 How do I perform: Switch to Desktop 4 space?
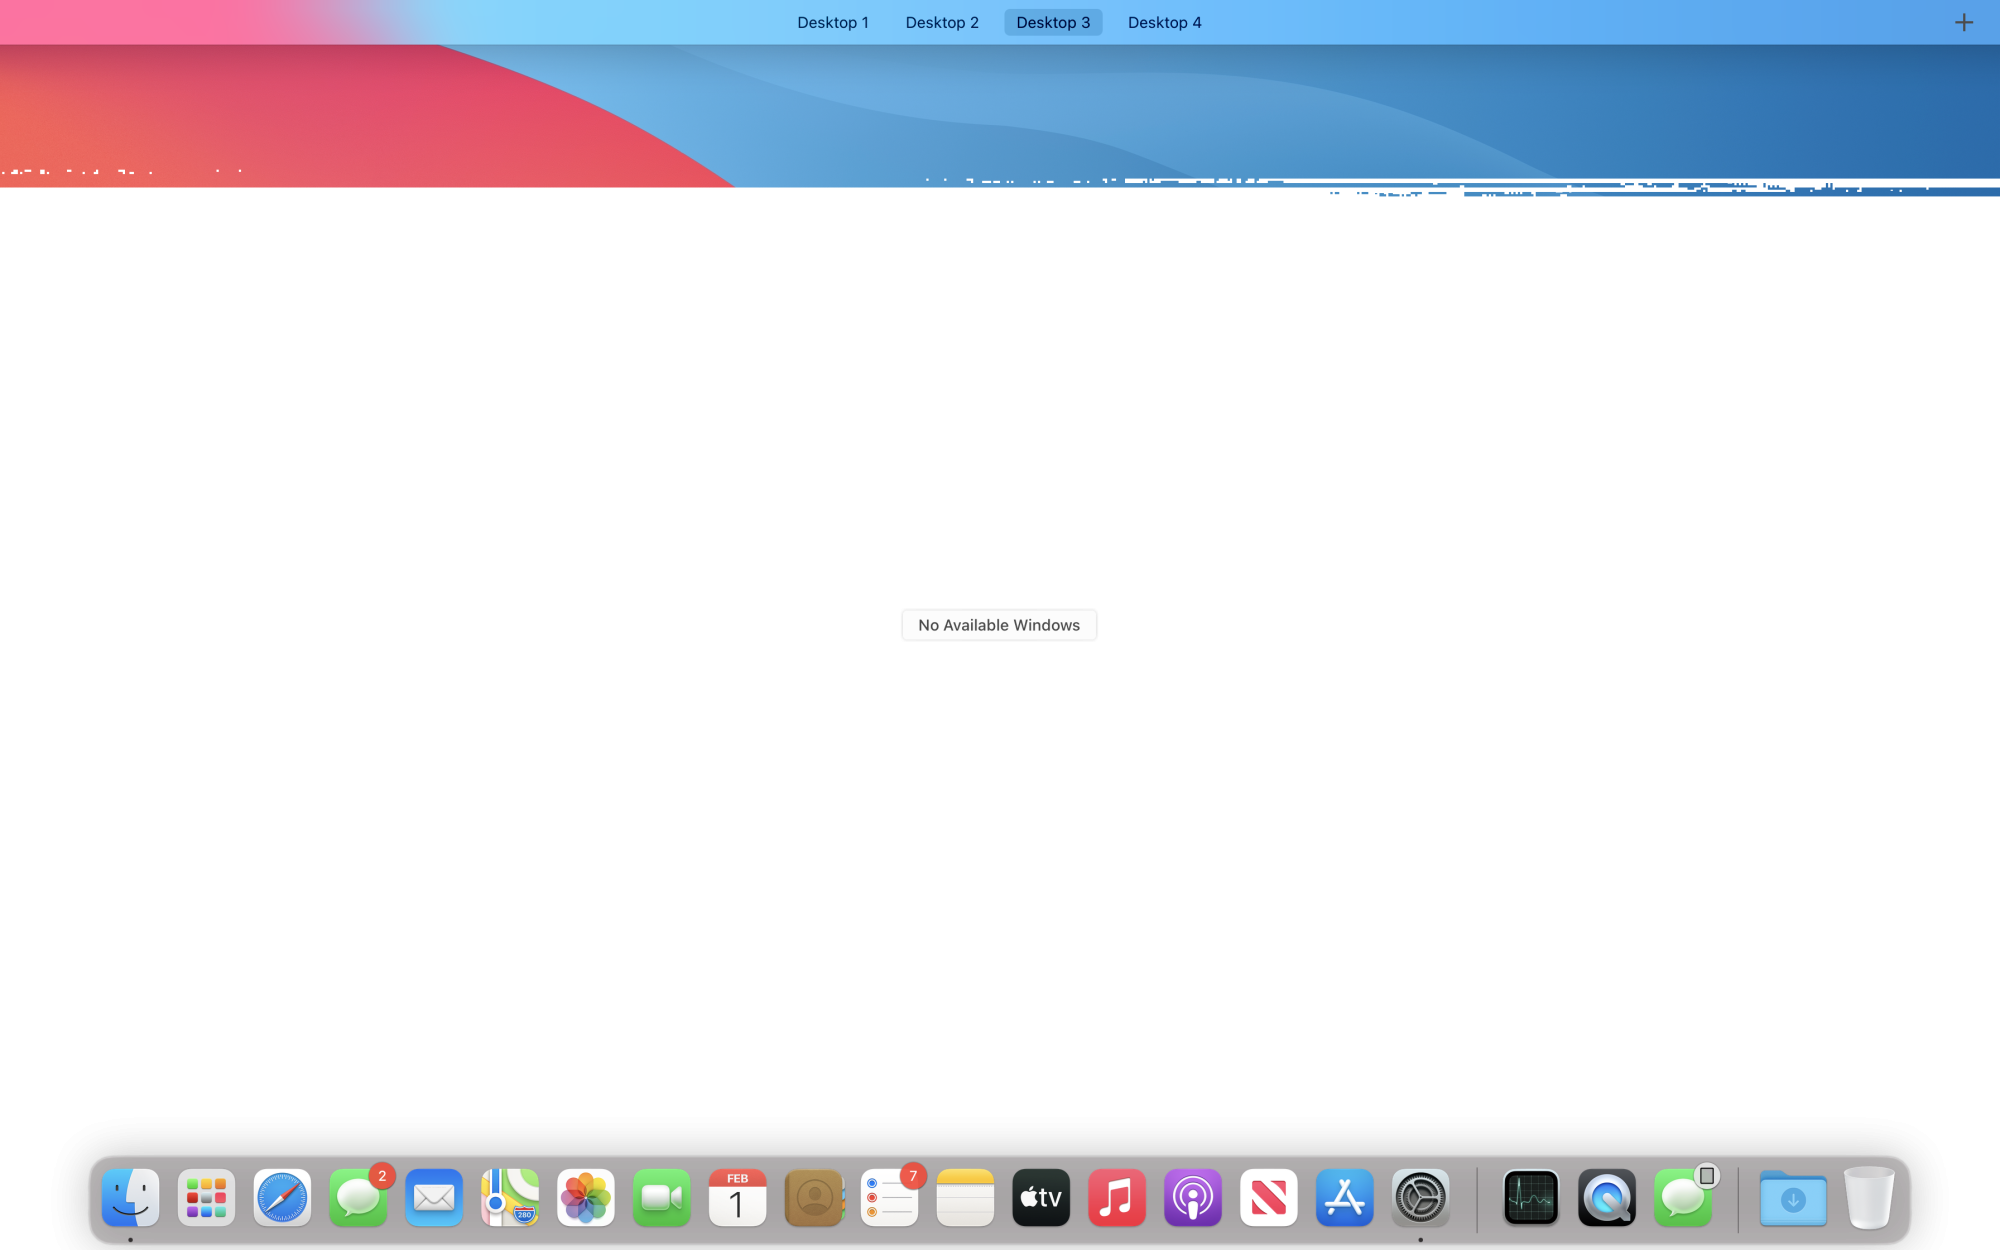tap(1165, 22)
